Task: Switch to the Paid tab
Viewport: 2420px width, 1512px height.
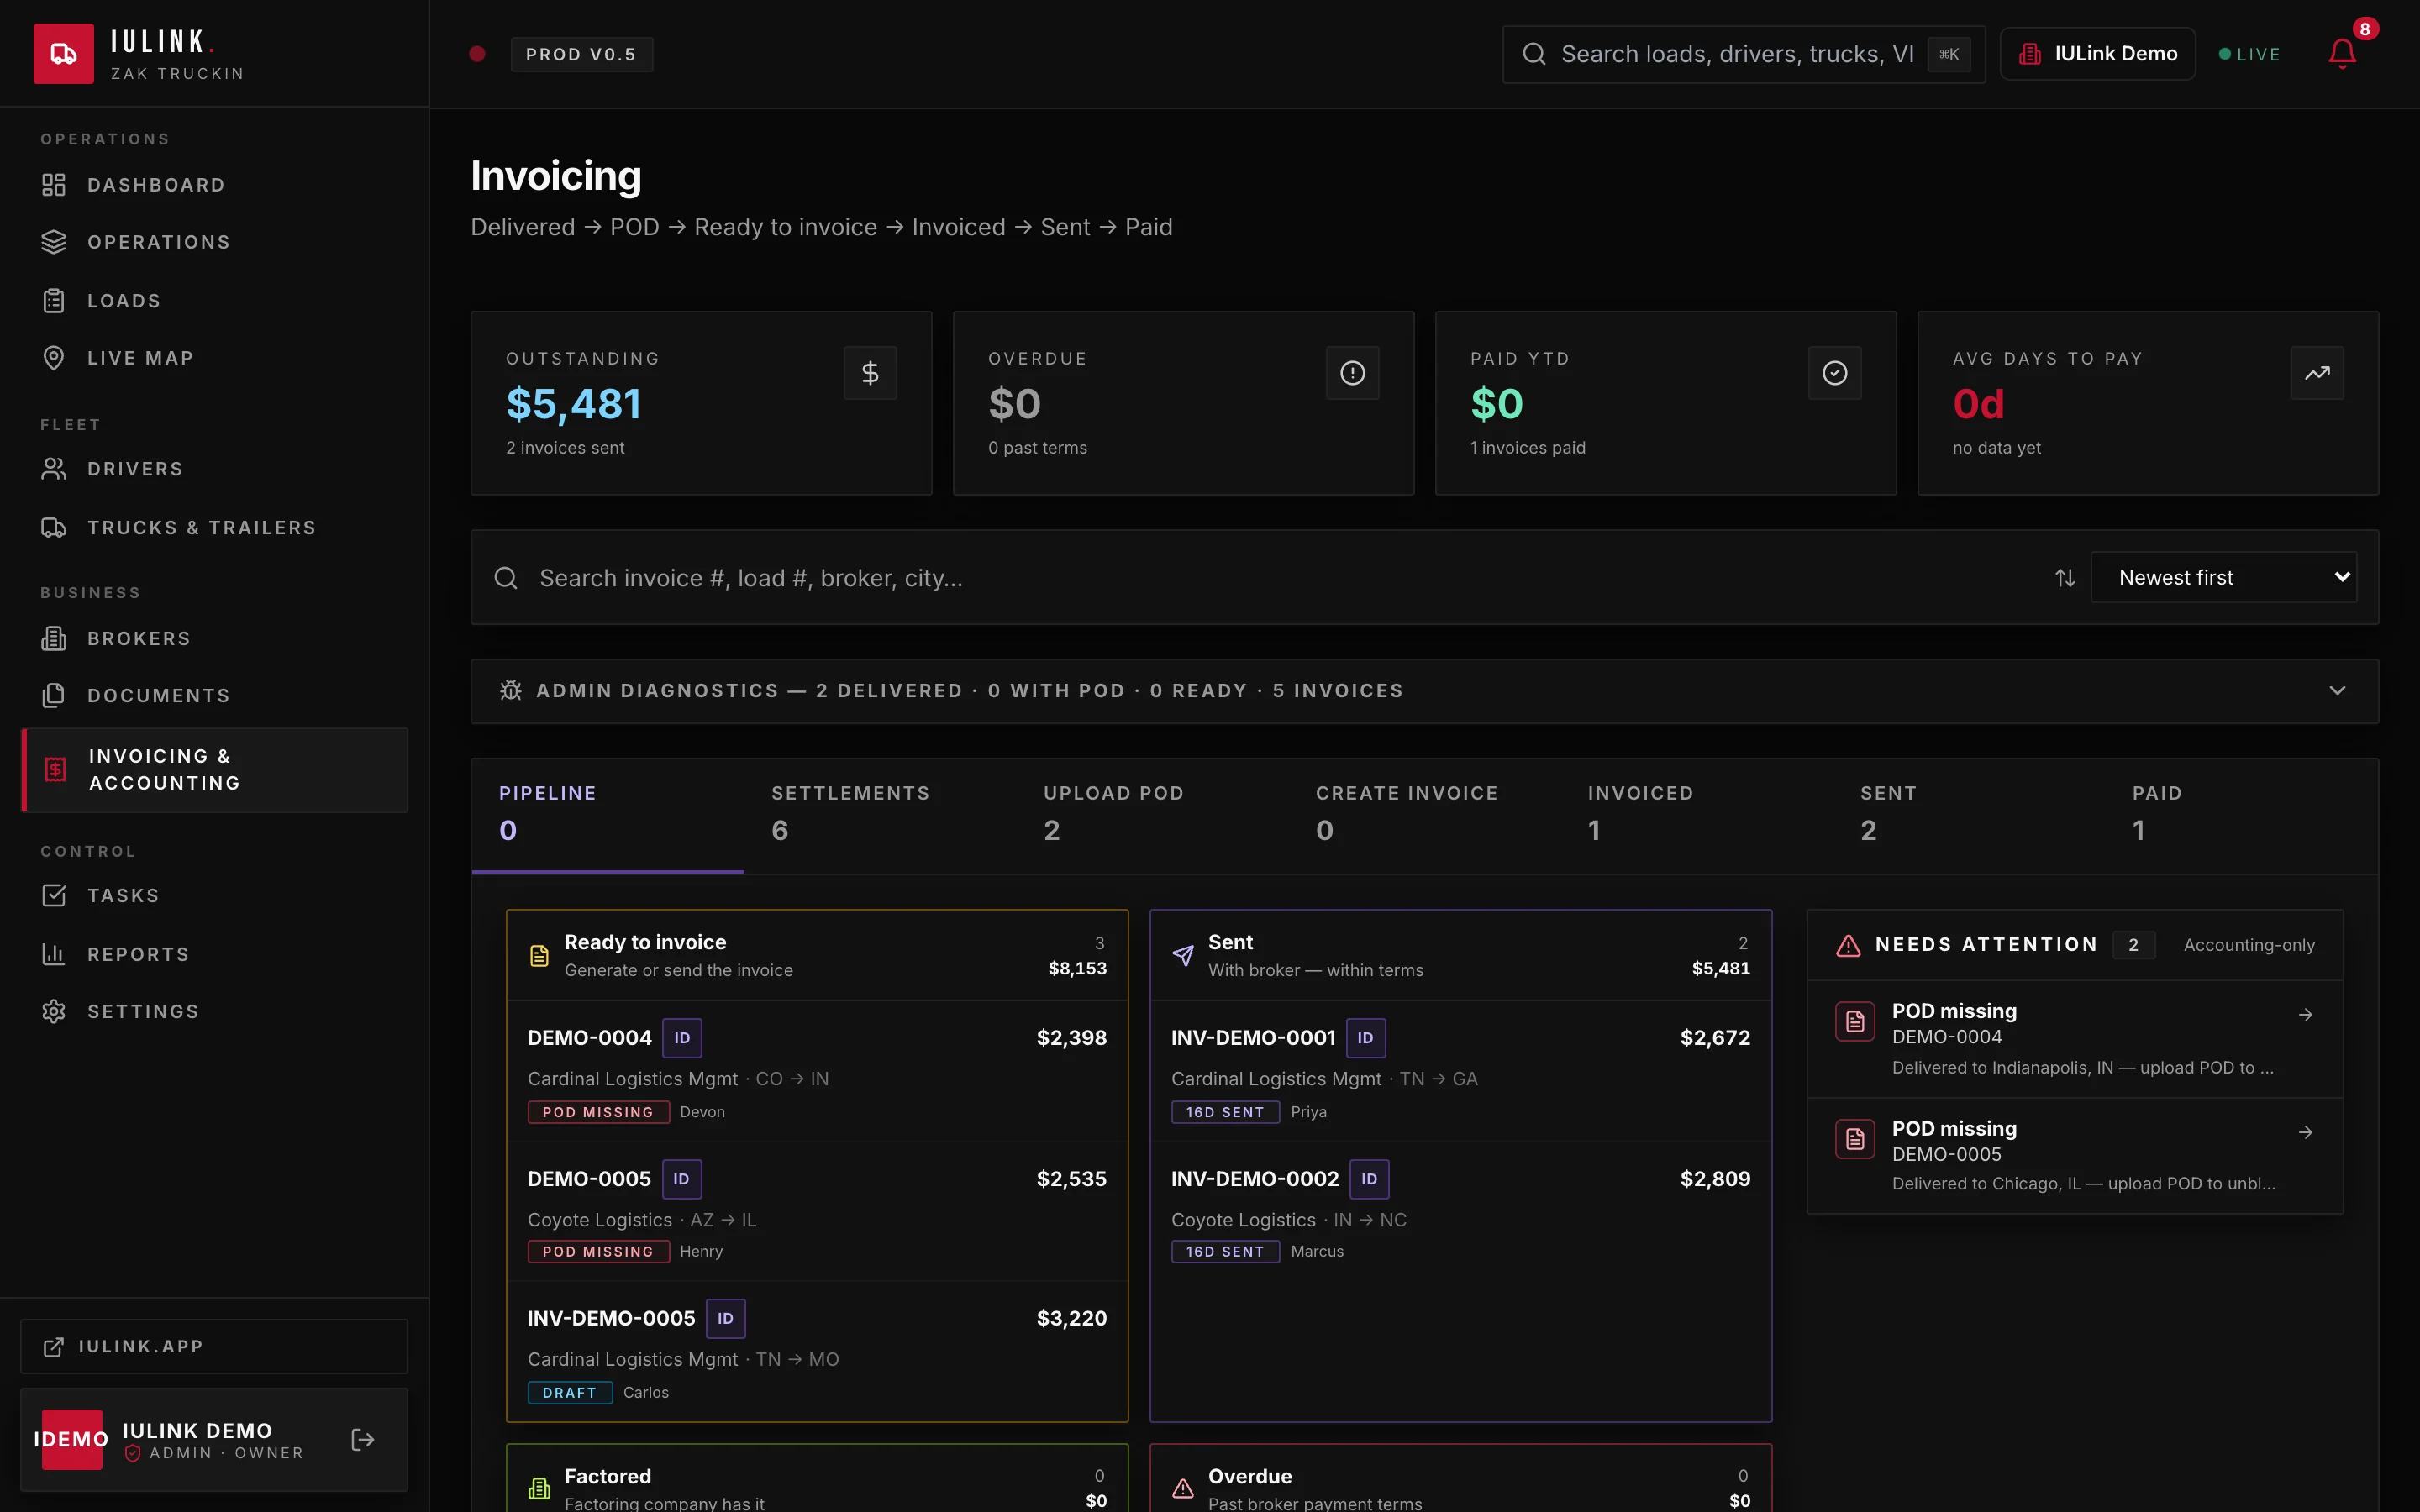Action: point(2240,814)
